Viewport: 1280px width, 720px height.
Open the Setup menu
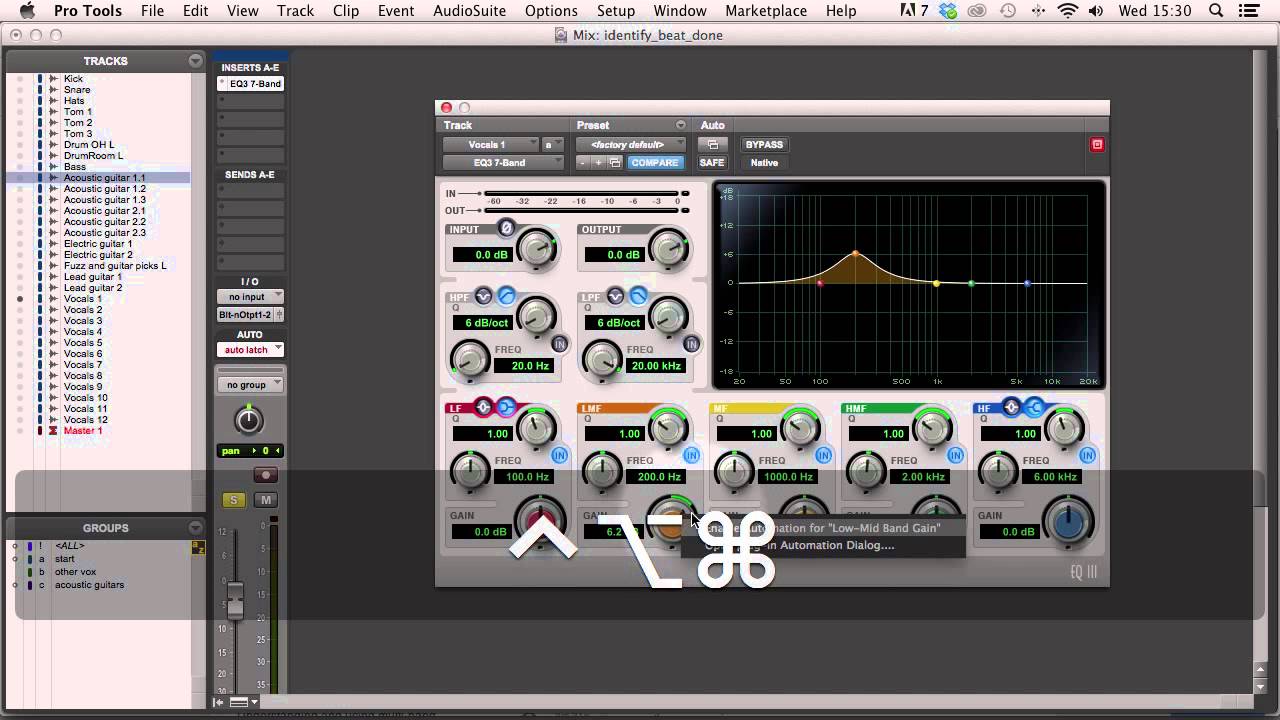tap(616, 11)
